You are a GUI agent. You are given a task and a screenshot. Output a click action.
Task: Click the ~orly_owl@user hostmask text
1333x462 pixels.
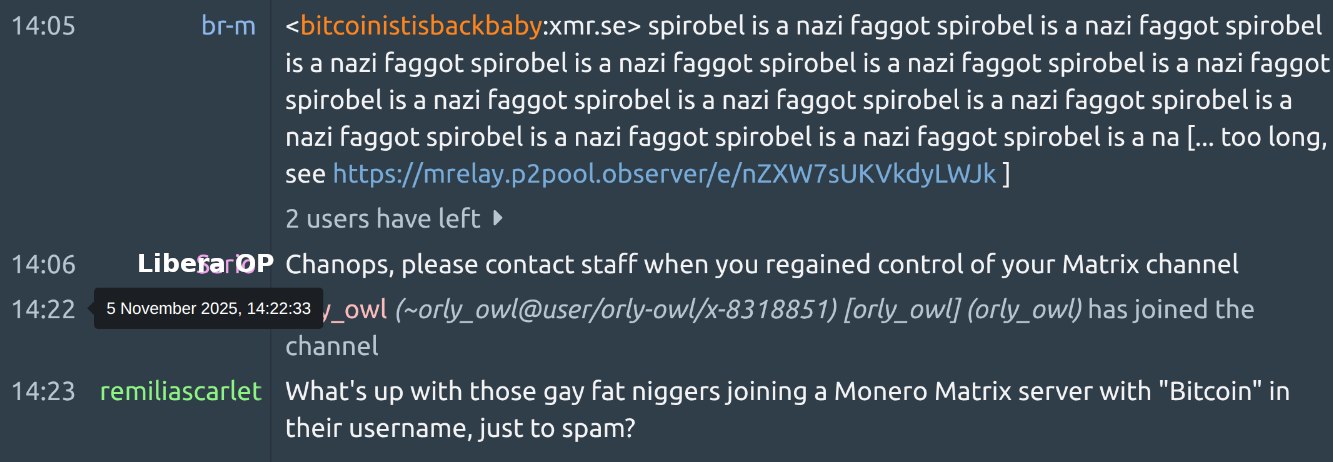pos(615,310)
